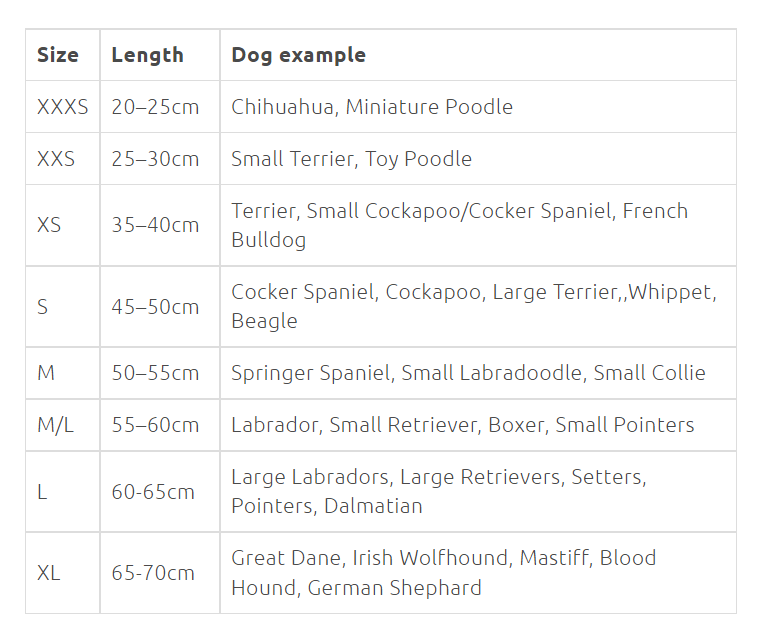763x636 pixels.
Task: Click the 25–30cm length cell
Action: pyautogui.click(x=155, y=159)
